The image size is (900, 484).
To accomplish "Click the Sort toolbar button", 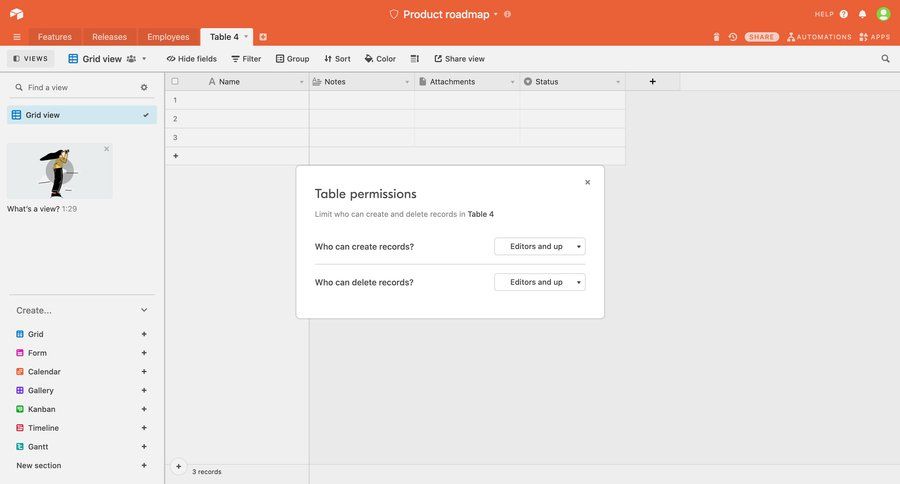I will (x=337, y=59).
